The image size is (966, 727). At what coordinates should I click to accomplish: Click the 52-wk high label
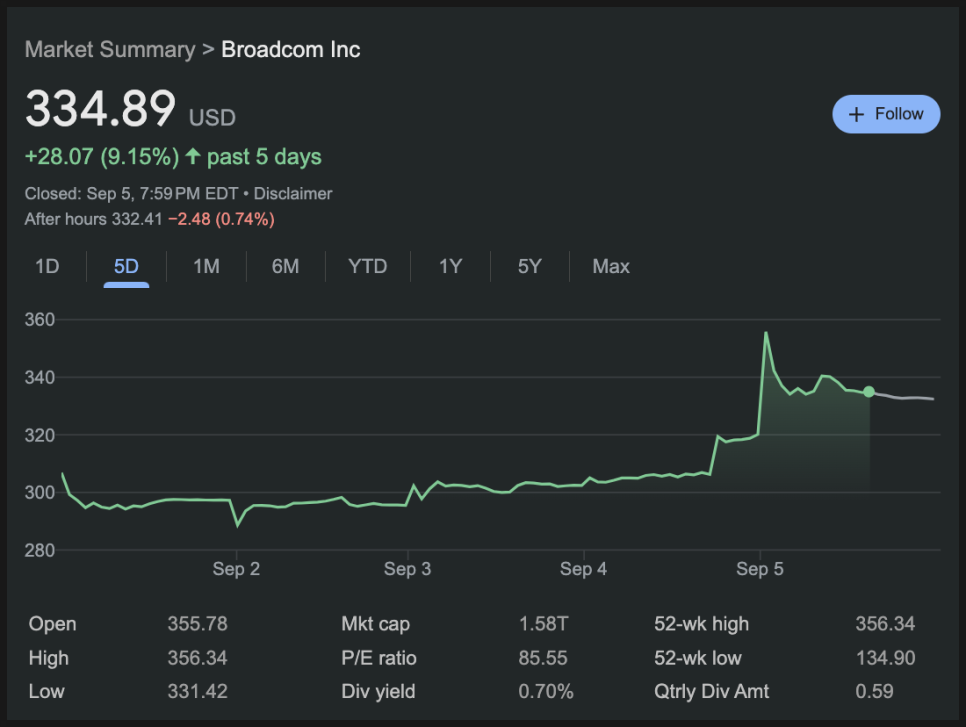pos(702,623)
